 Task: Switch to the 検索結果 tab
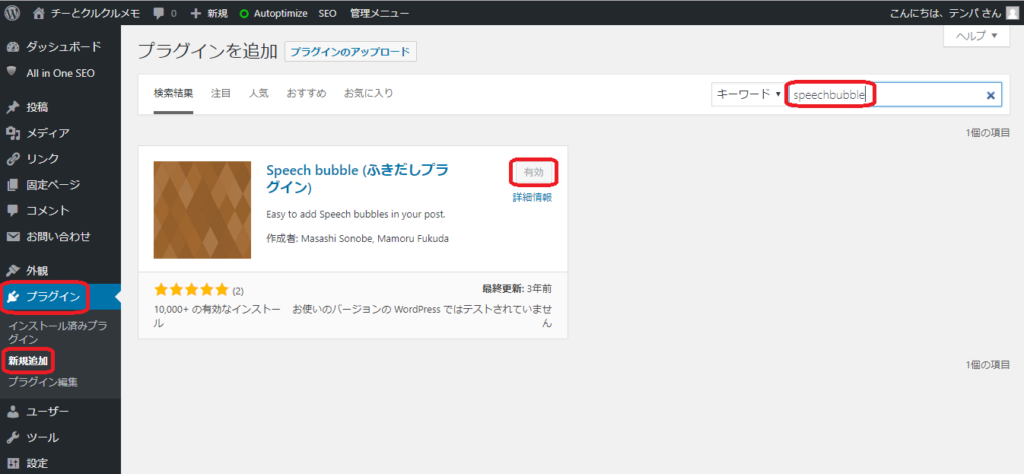coord(173,93)
